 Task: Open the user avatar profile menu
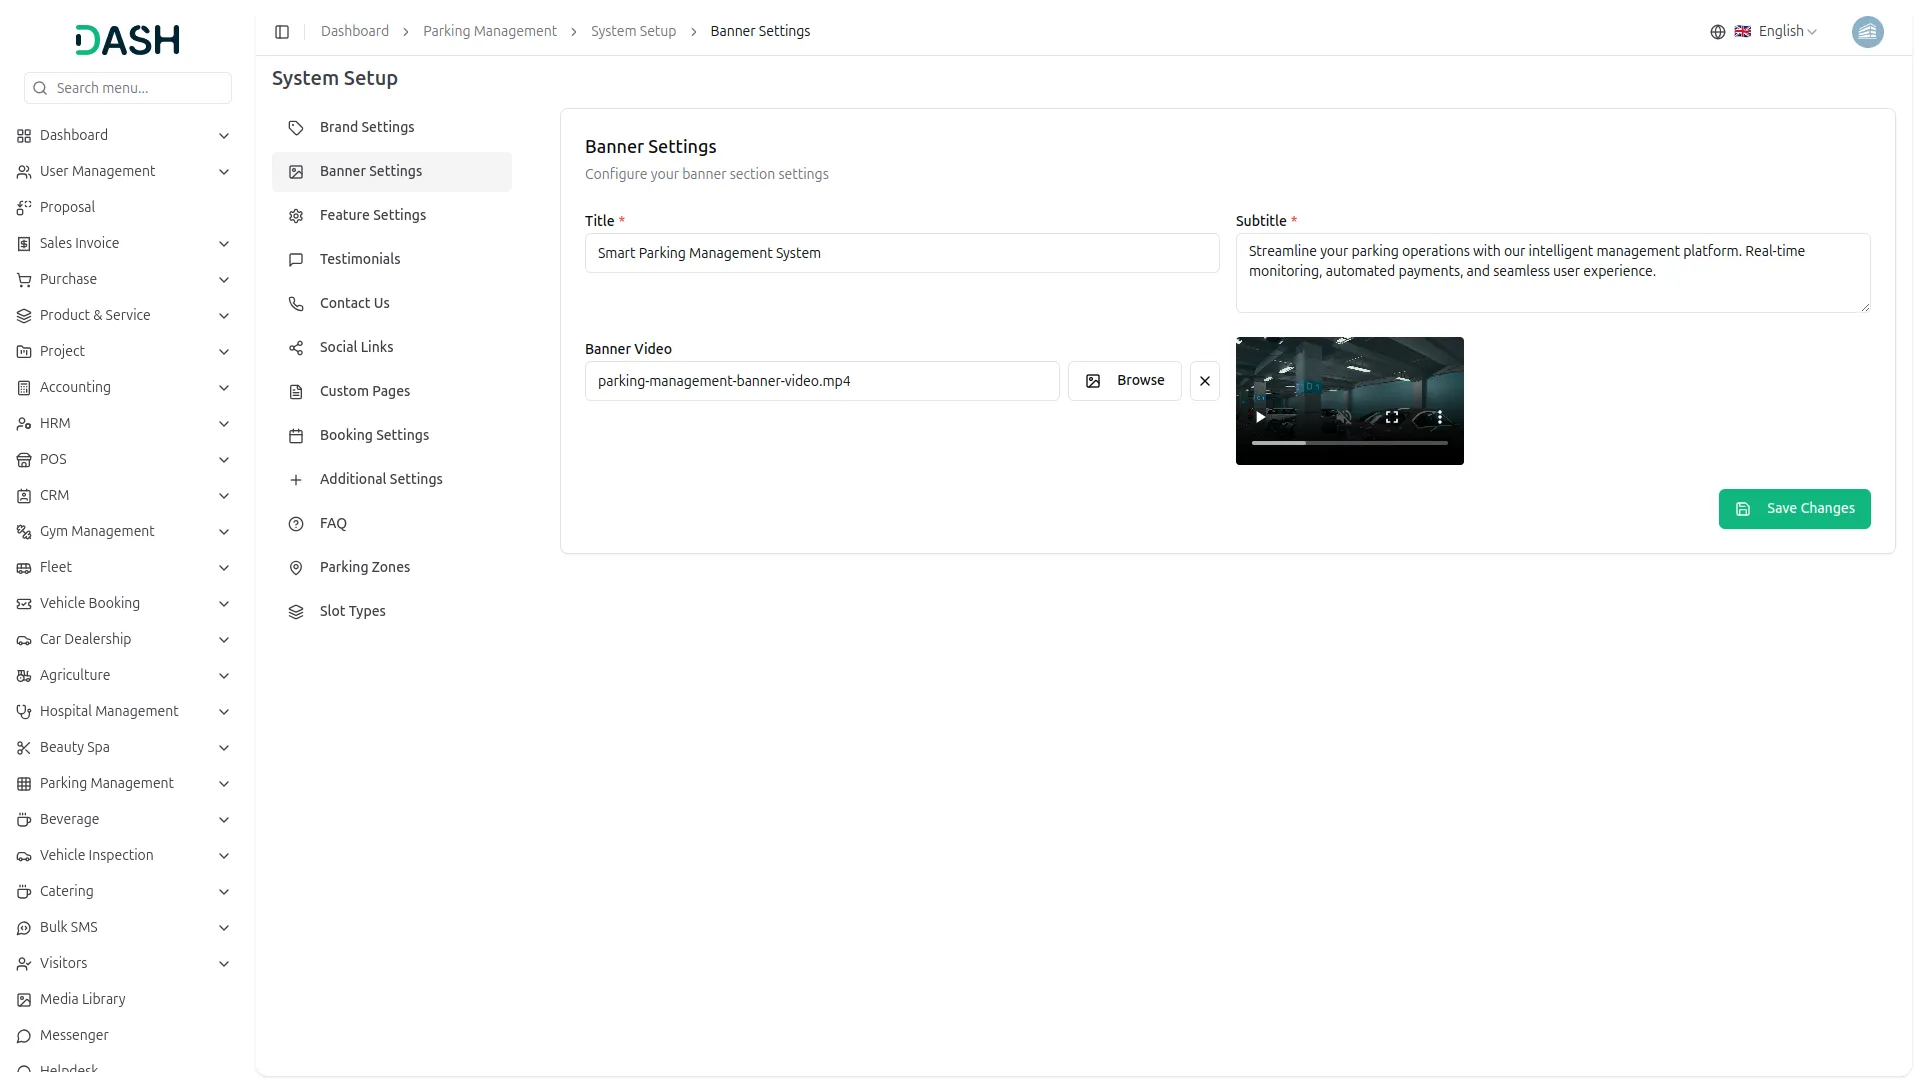pyautogui.click(x=1867, y=32)
